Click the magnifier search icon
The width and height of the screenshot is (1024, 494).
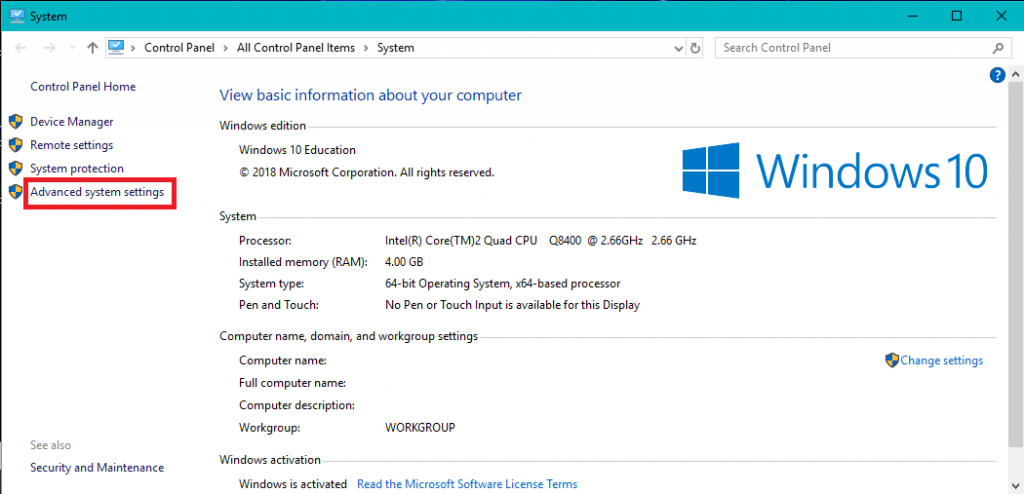tap(998, 48)
